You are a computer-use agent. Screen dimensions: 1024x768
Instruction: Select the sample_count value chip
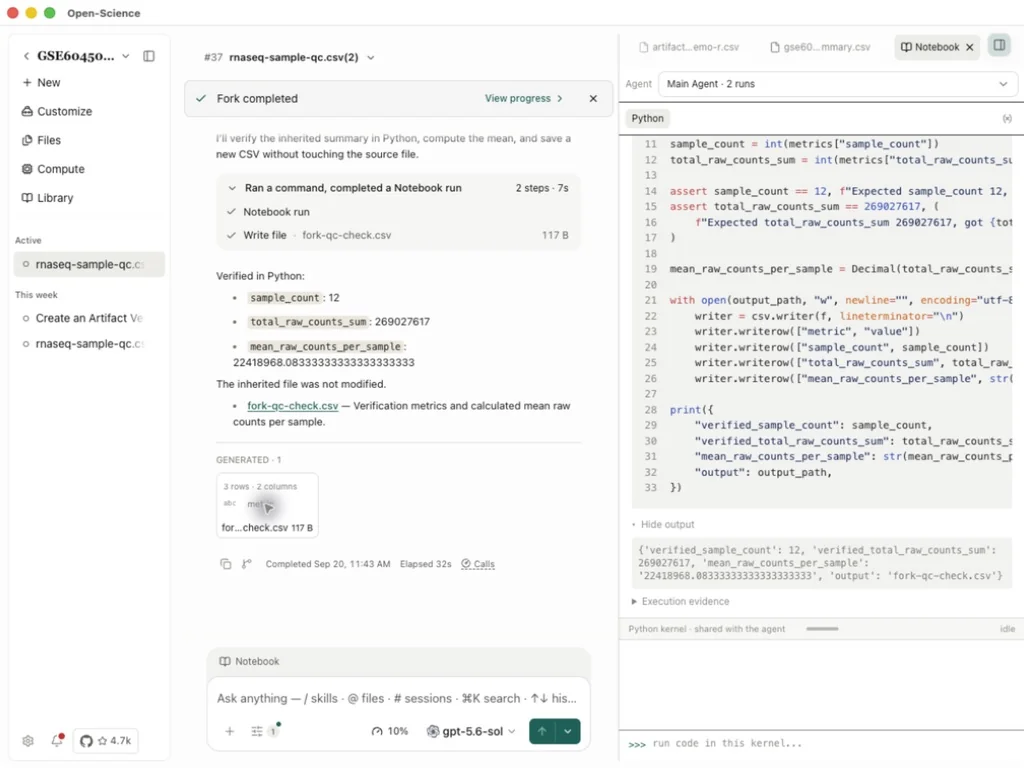pyautogui.click(x=285, y=298)
